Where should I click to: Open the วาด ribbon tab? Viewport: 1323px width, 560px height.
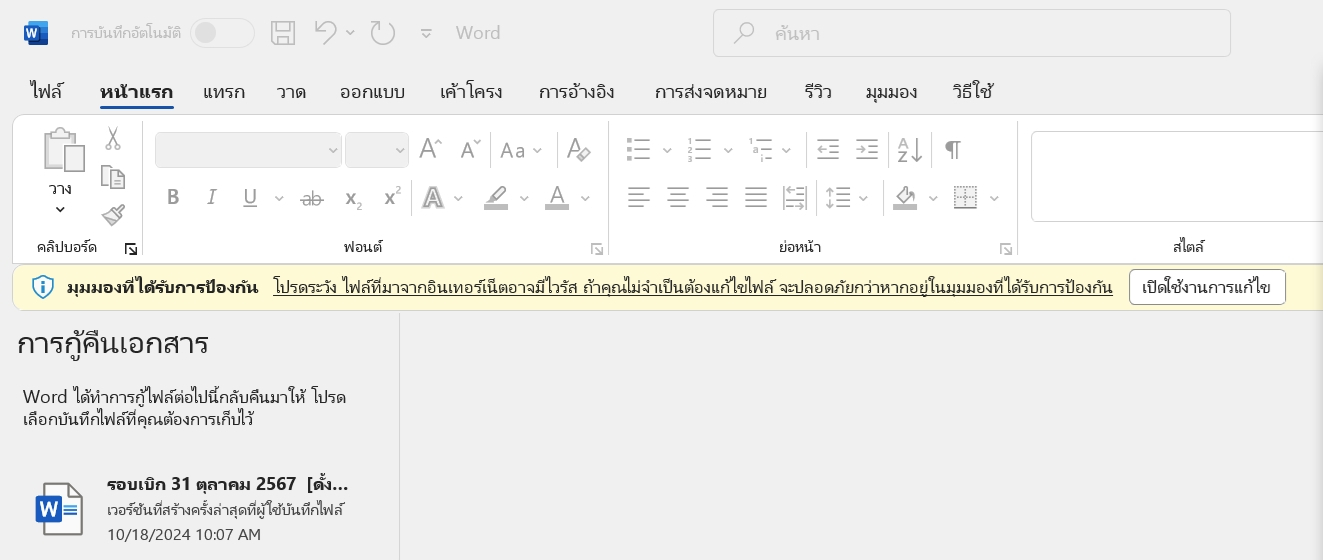click(291, 92)
